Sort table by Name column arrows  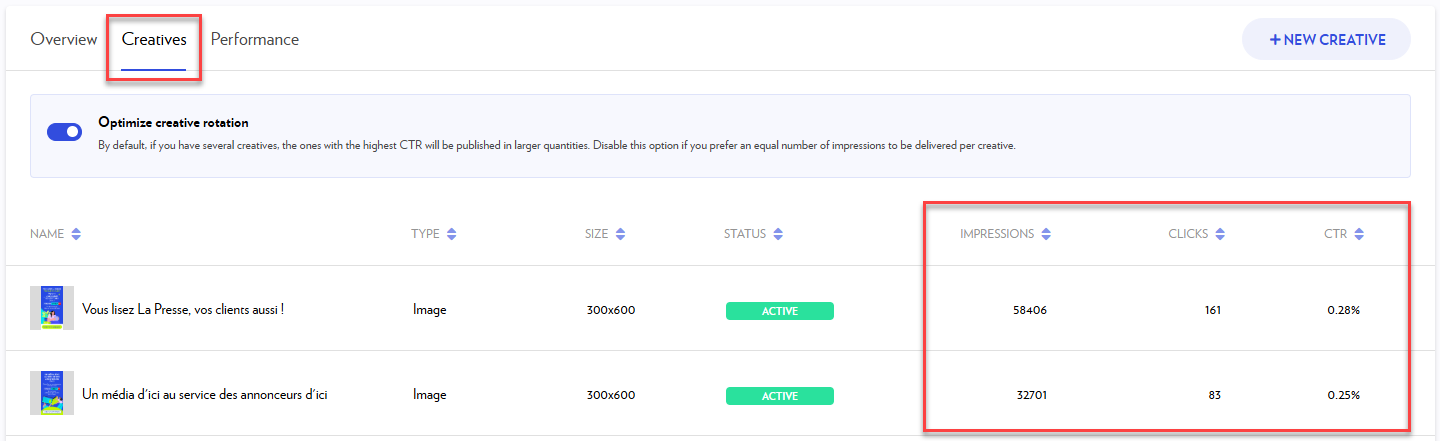76,234
